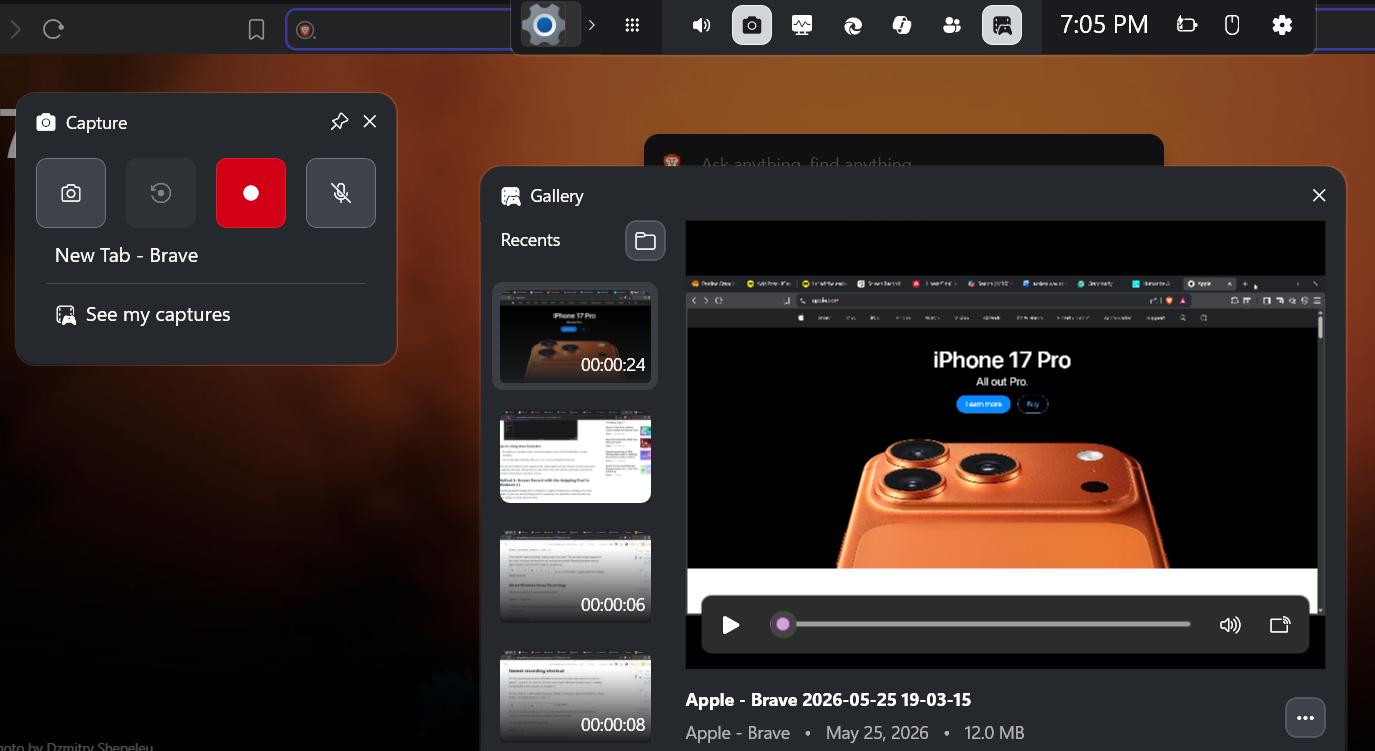Image resolution: width=1375 pixels, height=751 pixels.
Task: Expand the Game Bar chevron arrow
Action: coord(592,25)
